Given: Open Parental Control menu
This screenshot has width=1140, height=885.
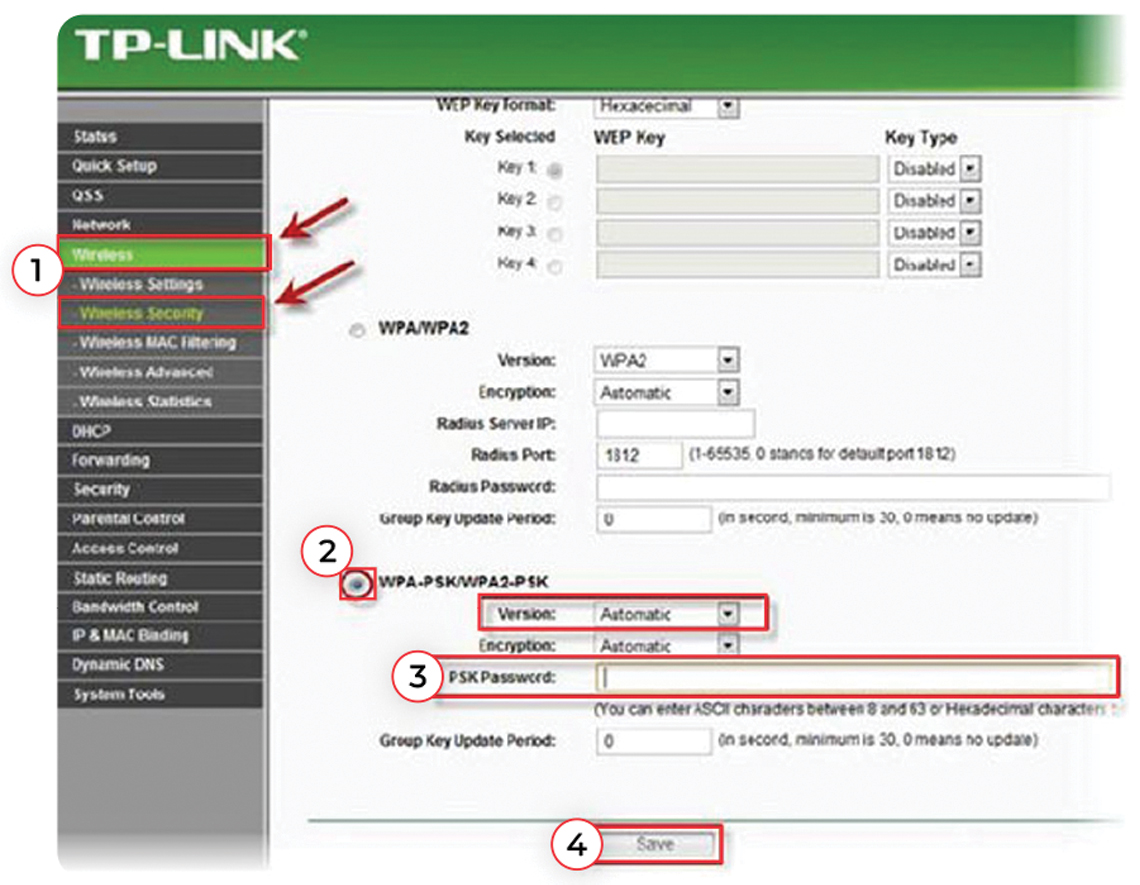Looking at the screenshot, I should (160, 518).
